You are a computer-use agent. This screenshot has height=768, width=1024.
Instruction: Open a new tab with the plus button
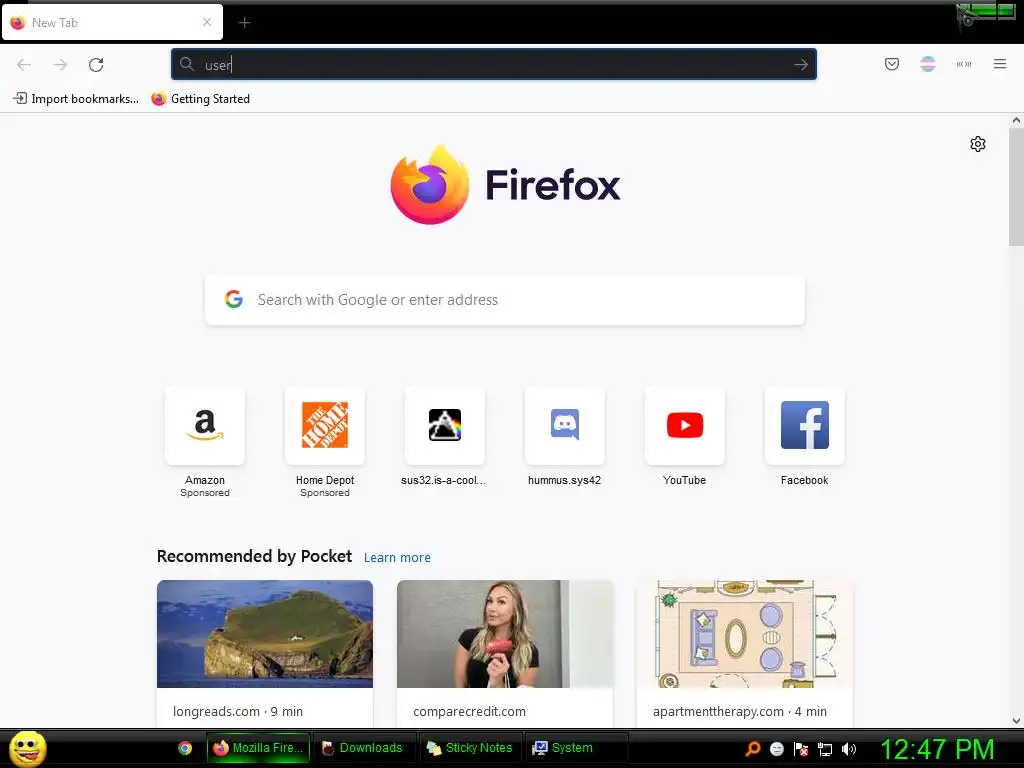(244, 23)
